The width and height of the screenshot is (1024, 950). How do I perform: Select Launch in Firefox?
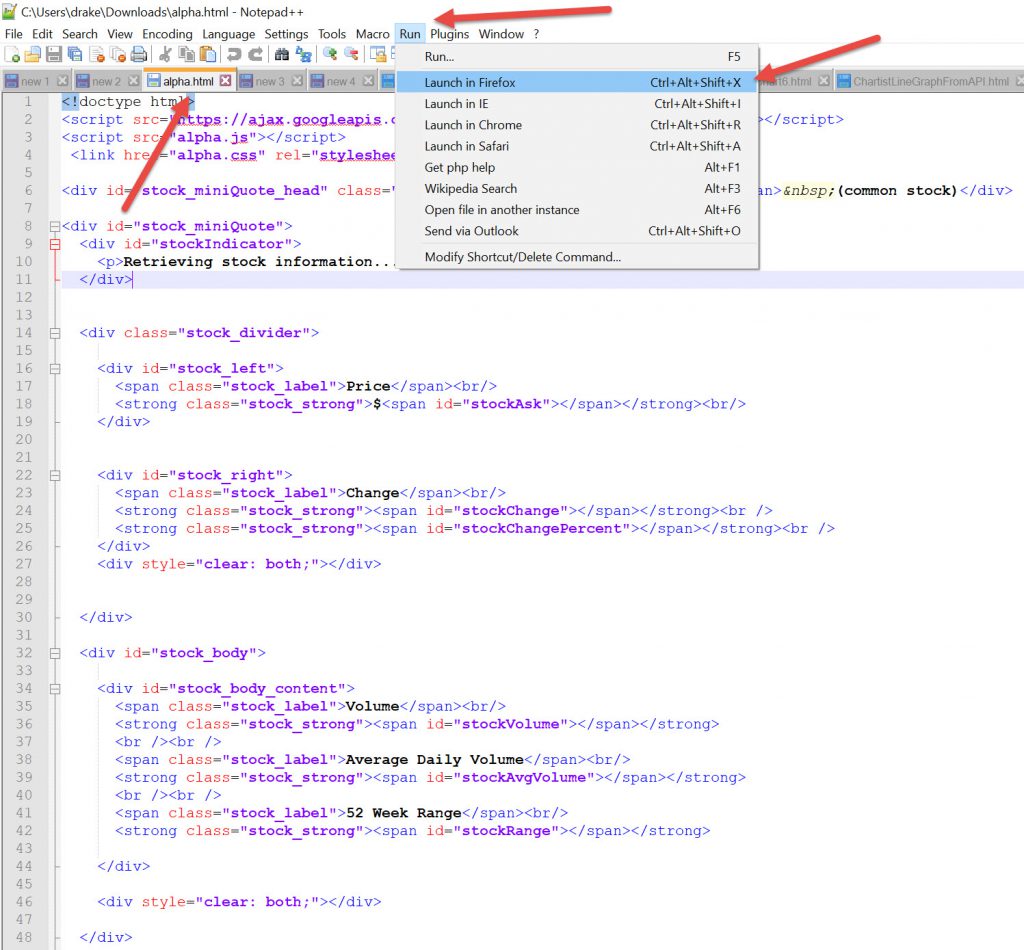pyautogui.click(x=470, y=82)
